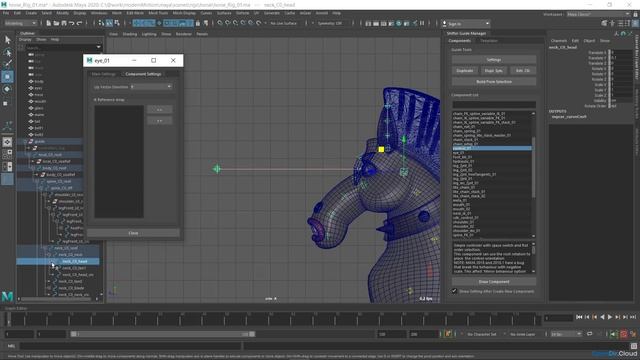Screen dimensions: 640x360
Task: Open the Outliner search filter dropdown arrow
Action: pyautogui.click(x=98, y=47)
